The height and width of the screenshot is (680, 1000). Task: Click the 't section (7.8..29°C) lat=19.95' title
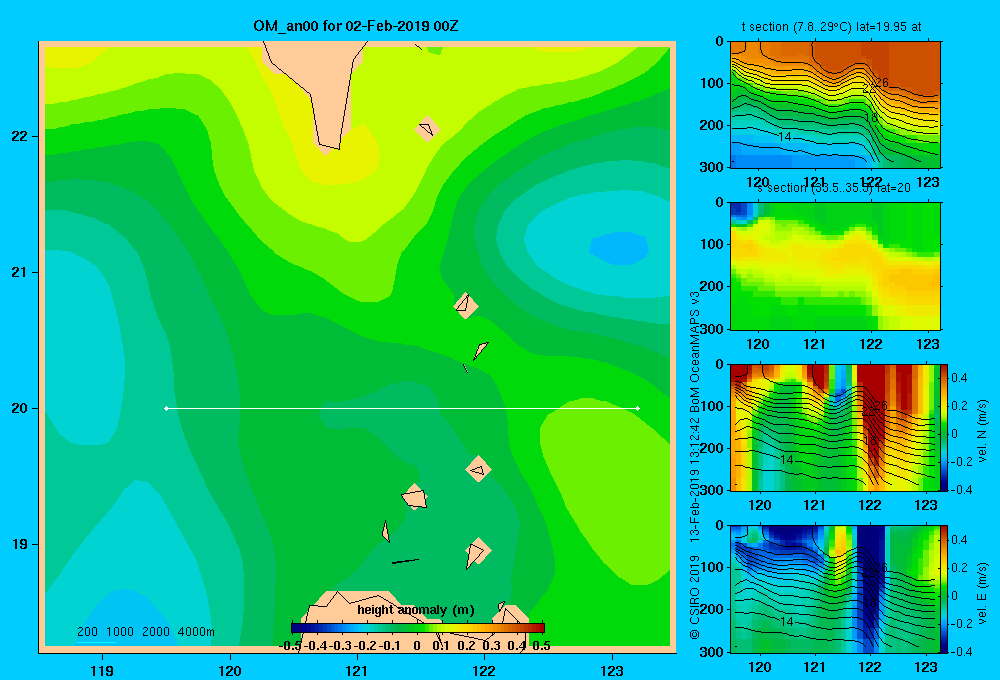tap(831, 27)
